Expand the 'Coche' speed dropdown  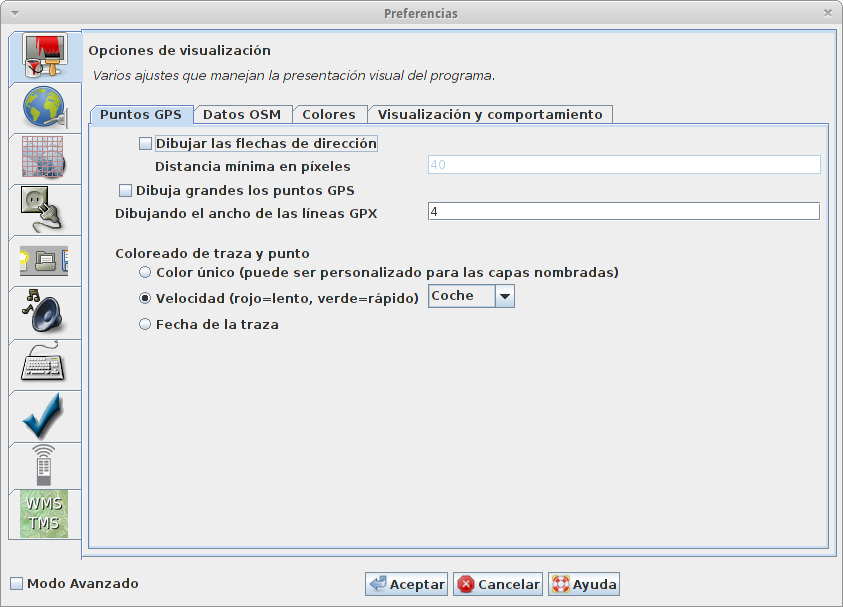tap(505, 296)
